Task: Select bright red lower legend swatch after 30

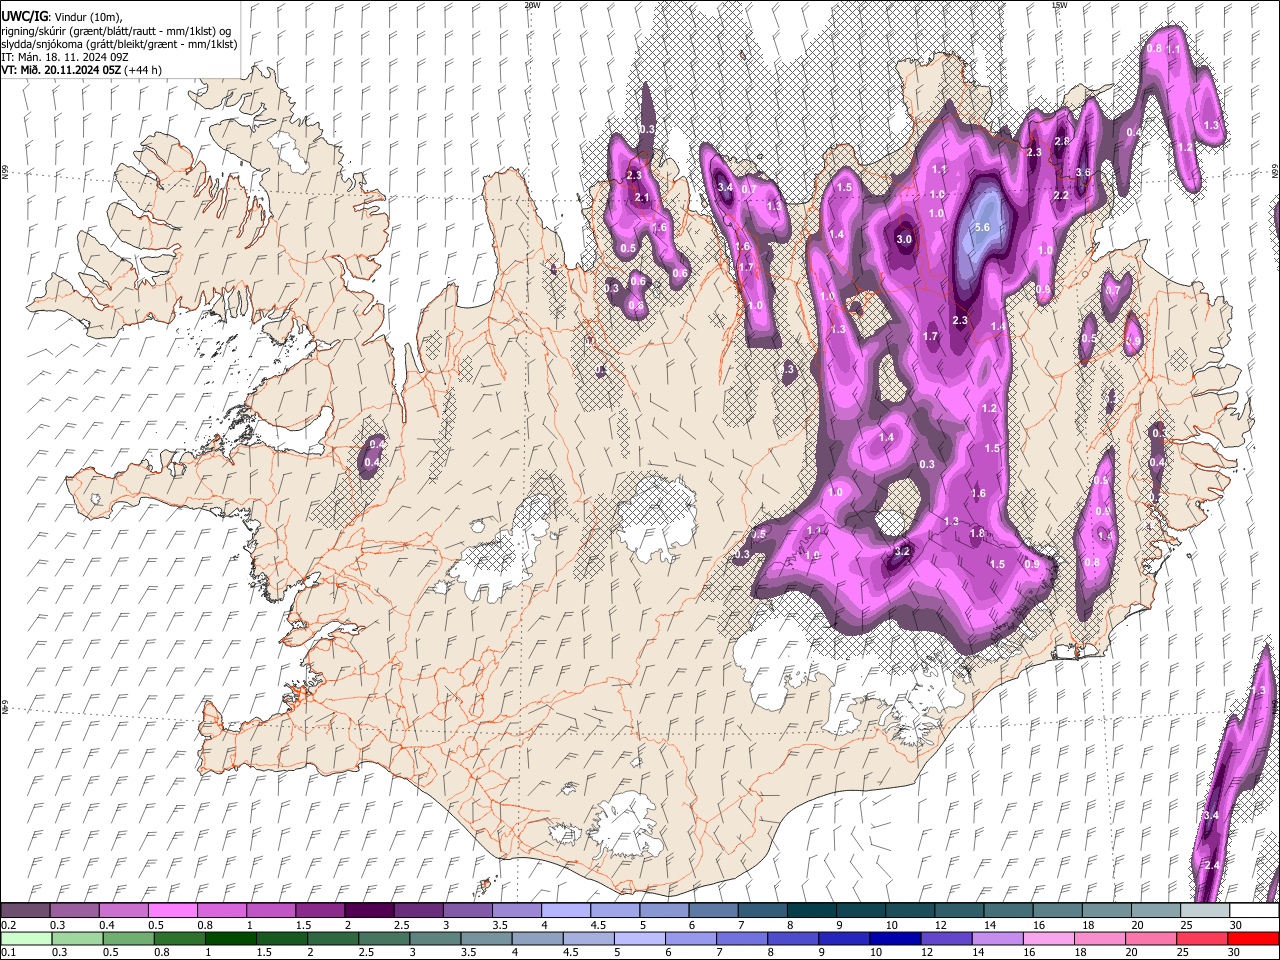Action: pos(1252,938)
